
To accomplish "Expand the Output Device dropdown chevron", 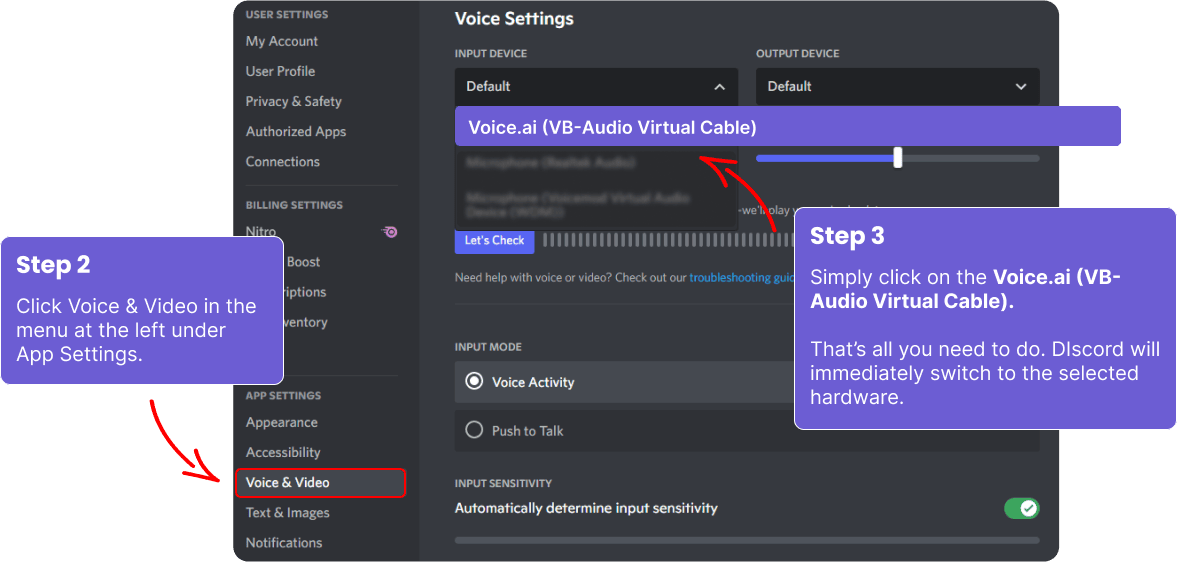I will pyautogui.click(x=1020, y=87).
